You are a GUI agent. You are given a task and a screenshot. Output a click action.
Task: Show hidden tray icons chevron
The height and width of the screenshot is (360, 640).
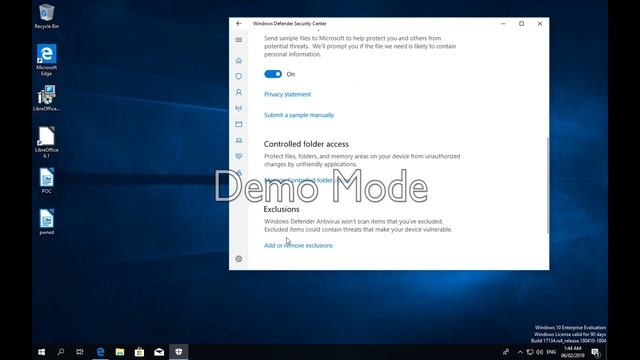click(520, 352)
